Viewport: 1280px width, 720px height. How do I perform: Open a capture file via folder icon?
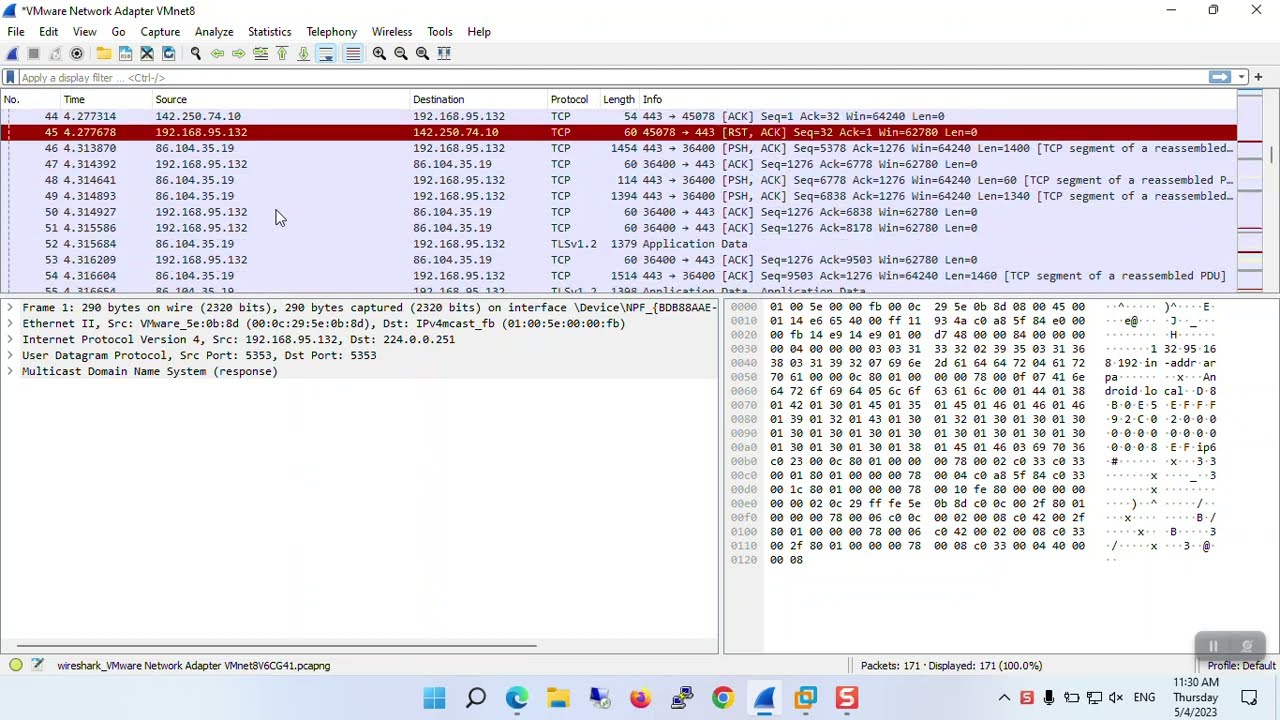104,54
